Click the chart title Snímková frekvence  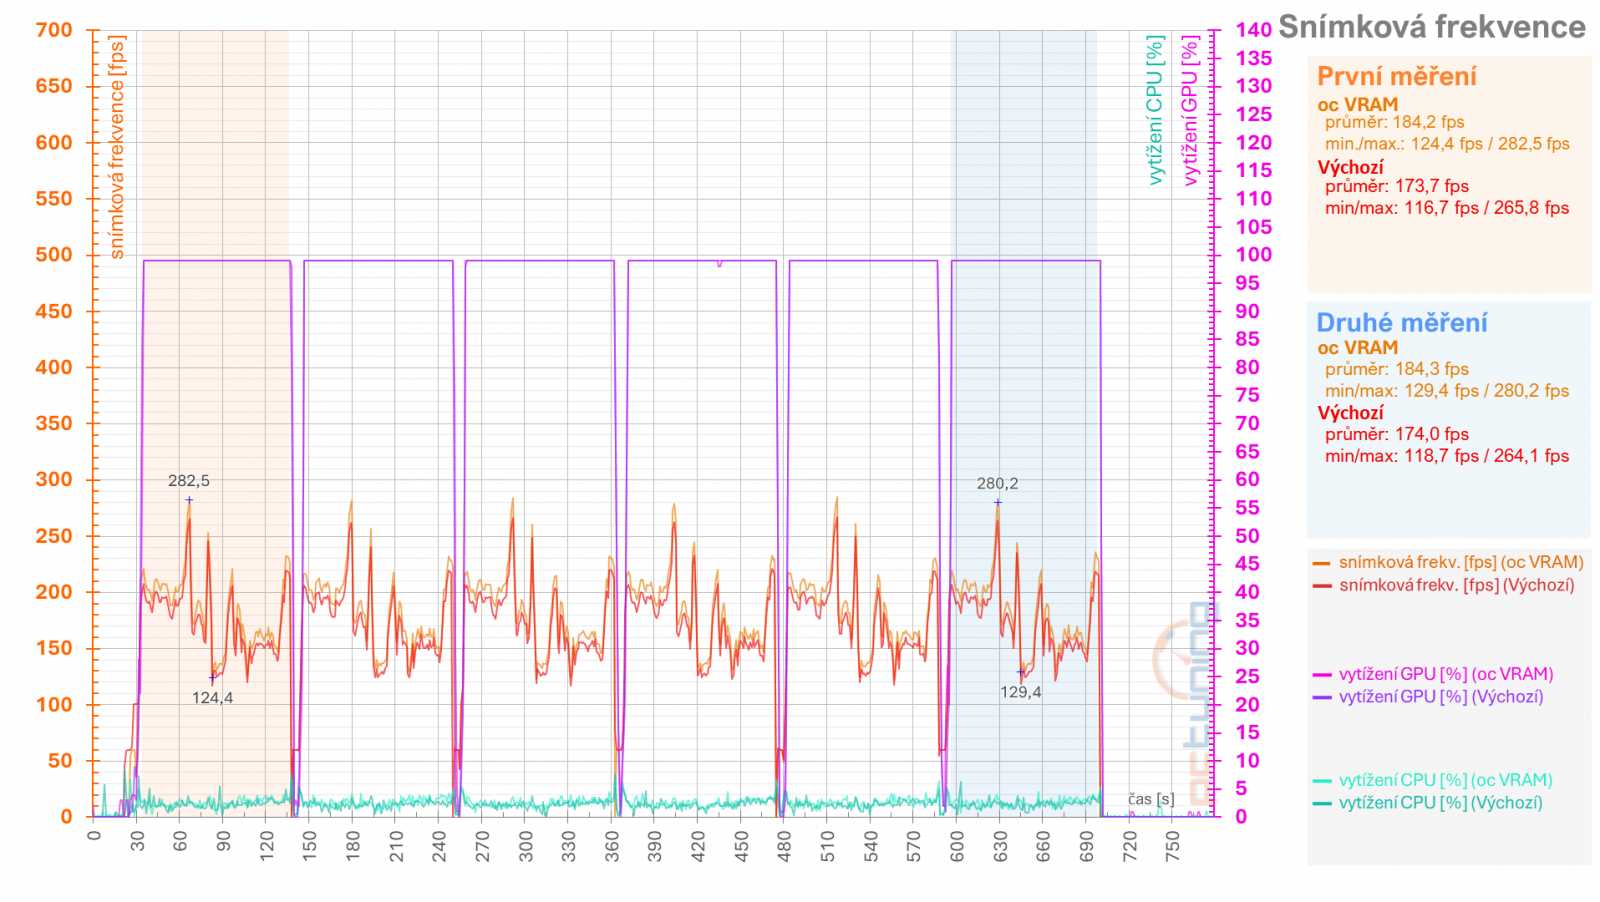[x=1432, y=27]
